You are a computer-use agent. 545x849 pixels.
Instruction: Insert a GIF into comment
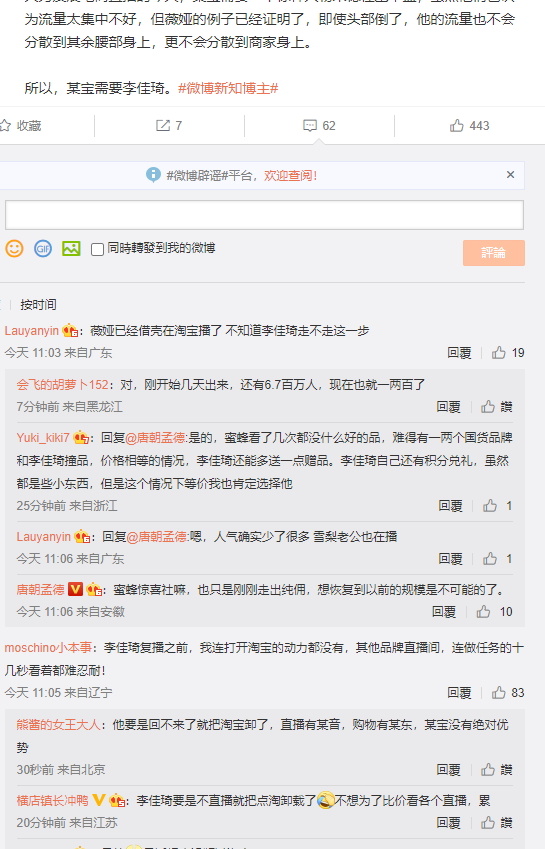tap(43, 249)
